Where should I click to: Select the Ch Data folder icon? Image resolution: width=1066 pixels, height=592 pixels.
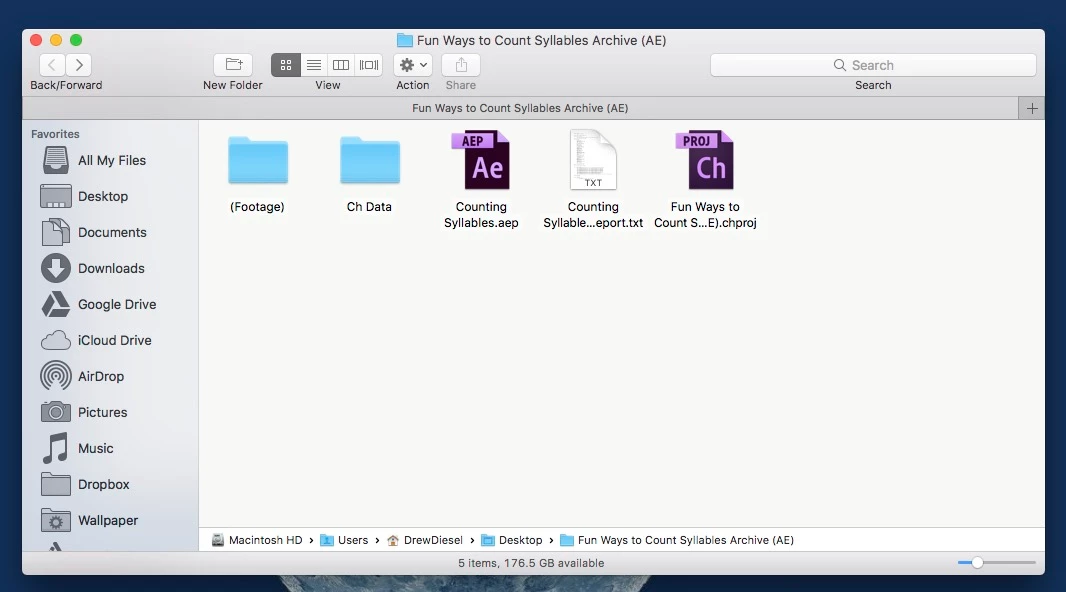pos(370,160)
